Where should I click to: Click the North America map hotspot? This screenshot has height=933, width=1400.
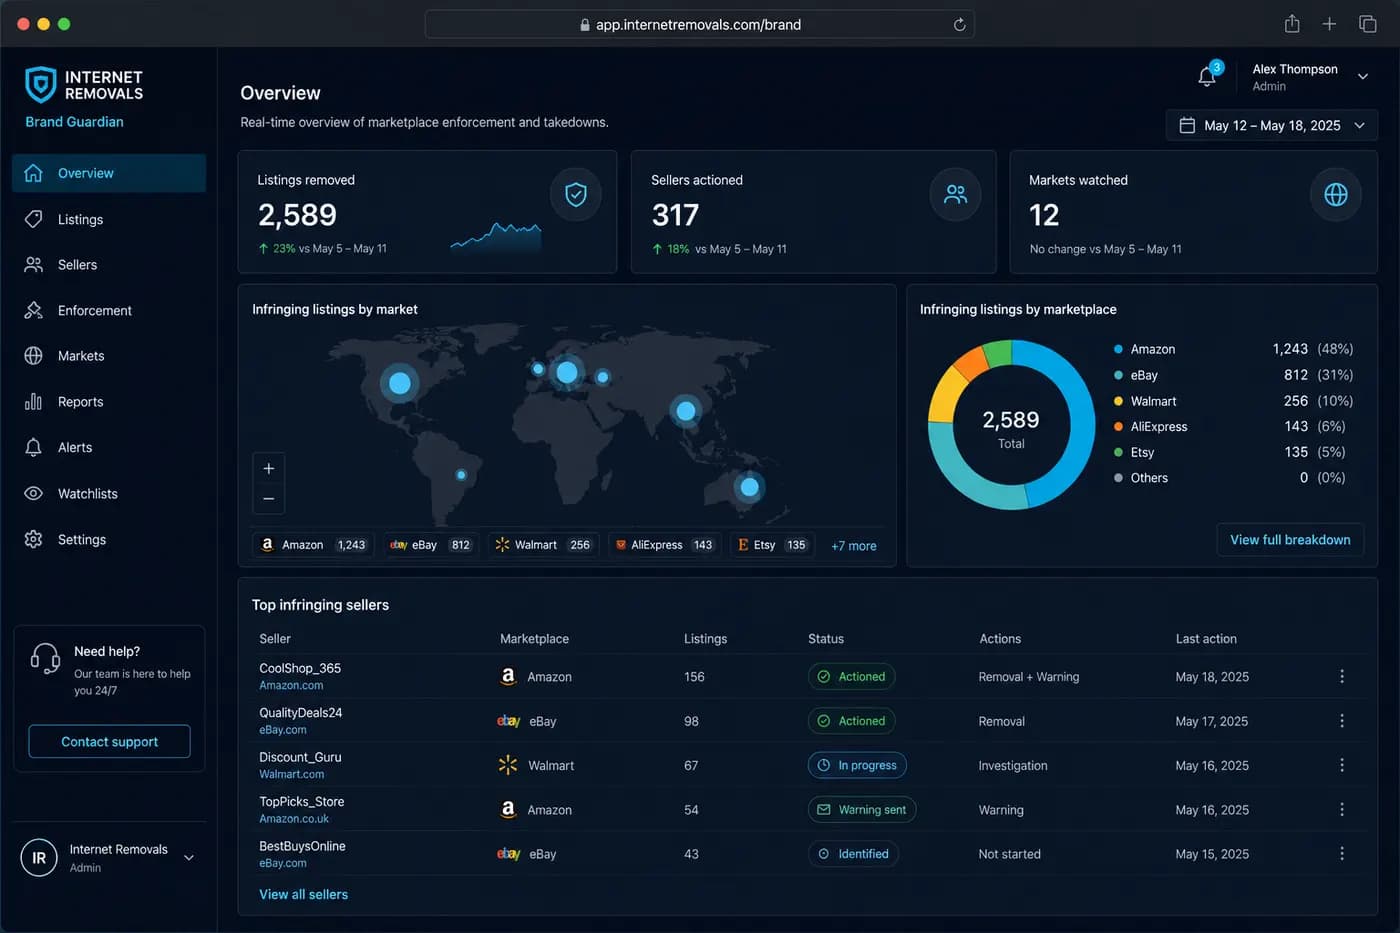(x=399, y=383)
